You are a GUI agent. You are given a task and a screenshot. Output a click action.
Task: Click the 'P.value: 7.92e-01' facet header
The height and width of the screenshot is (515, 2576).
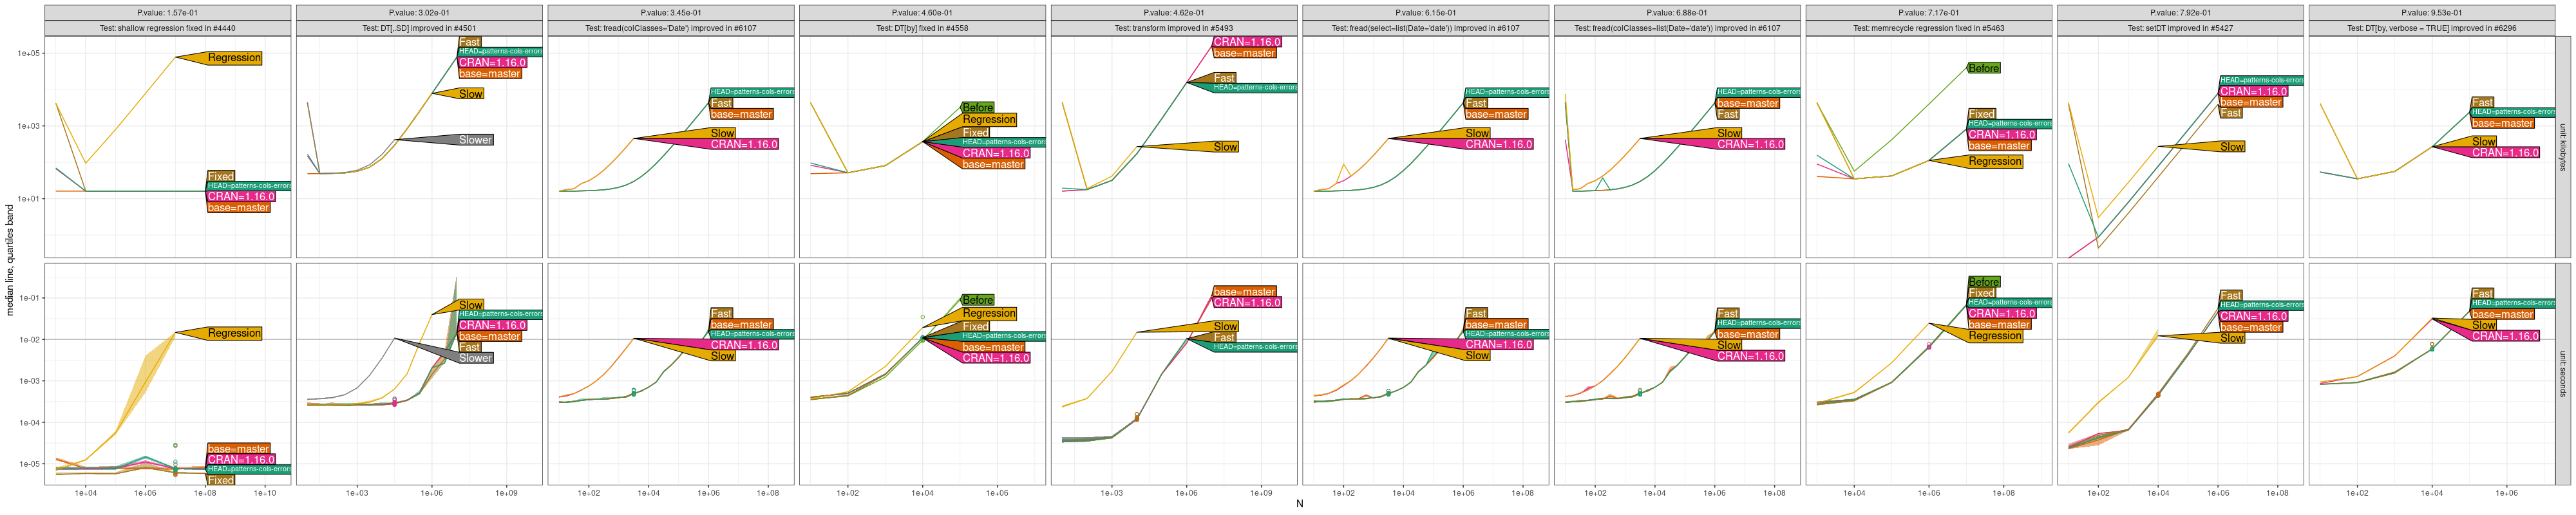tap(2180, 13)
